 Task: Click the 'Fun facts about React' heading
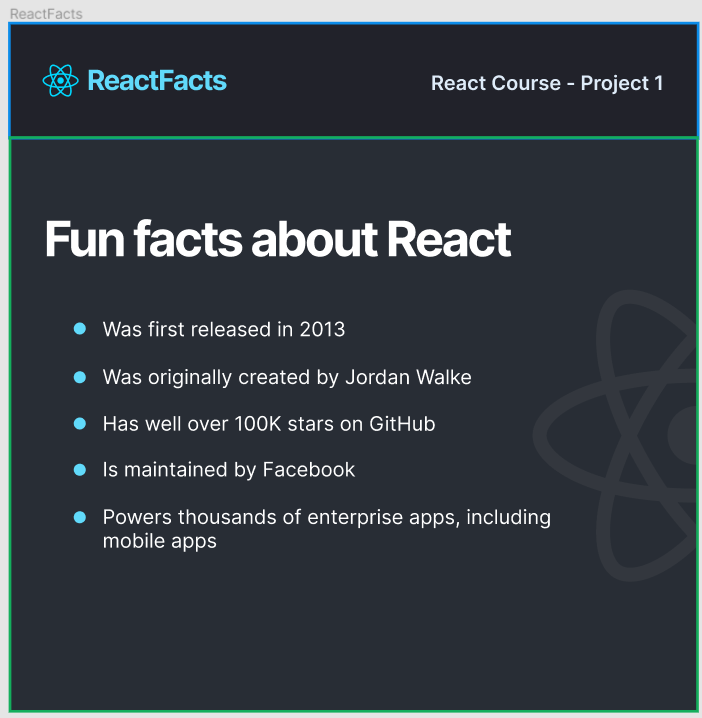(x=278, y=239)
